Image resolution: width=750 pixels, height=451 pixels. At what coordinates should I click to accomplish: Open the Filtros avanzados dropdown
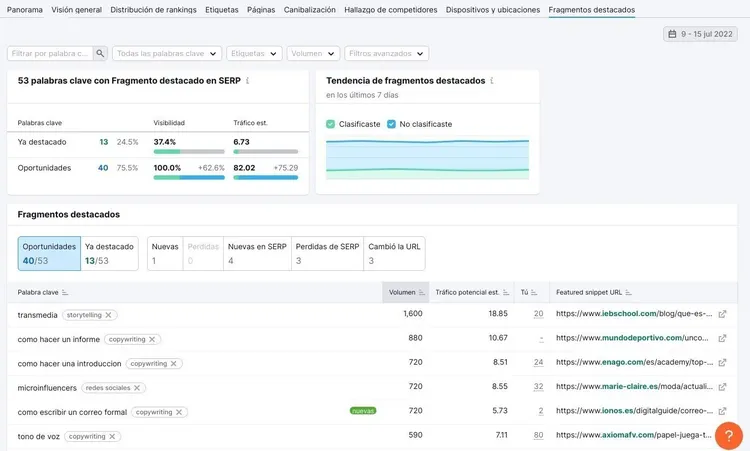pyautogui.click(x=386, y=54)
